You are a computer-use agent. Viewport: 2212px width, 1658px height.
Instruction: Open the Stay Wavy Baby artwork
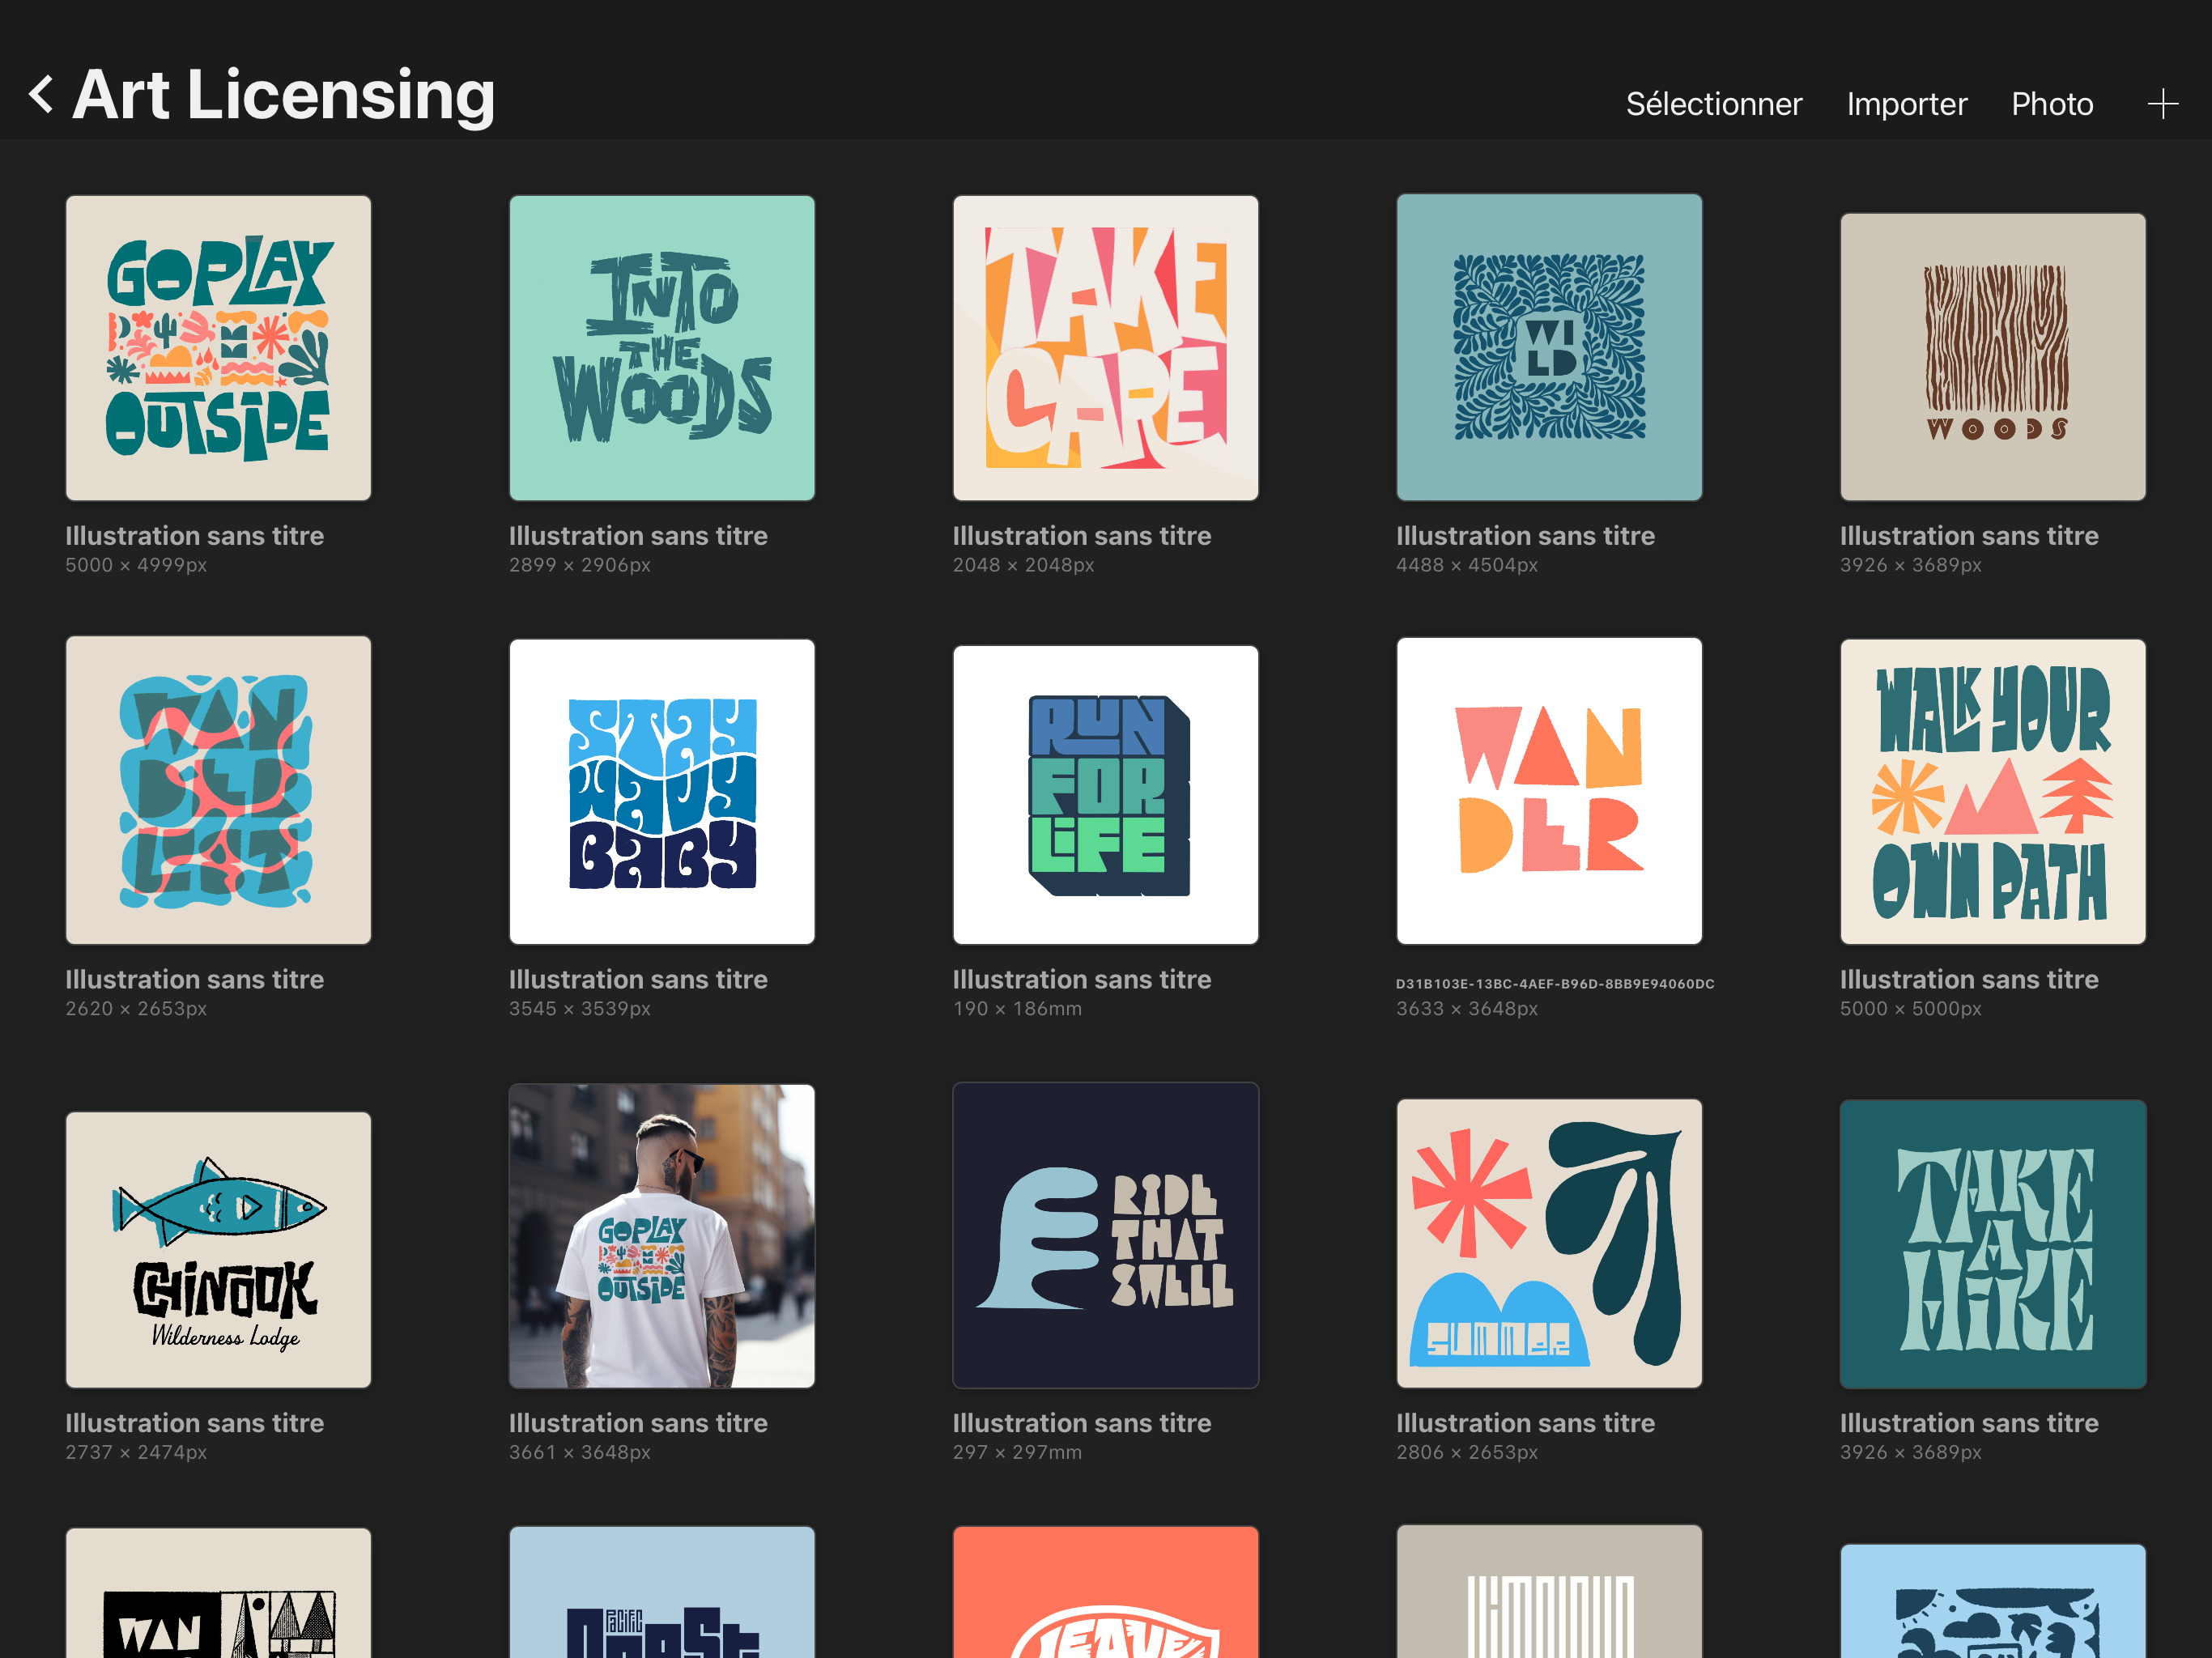click(662, 792)
